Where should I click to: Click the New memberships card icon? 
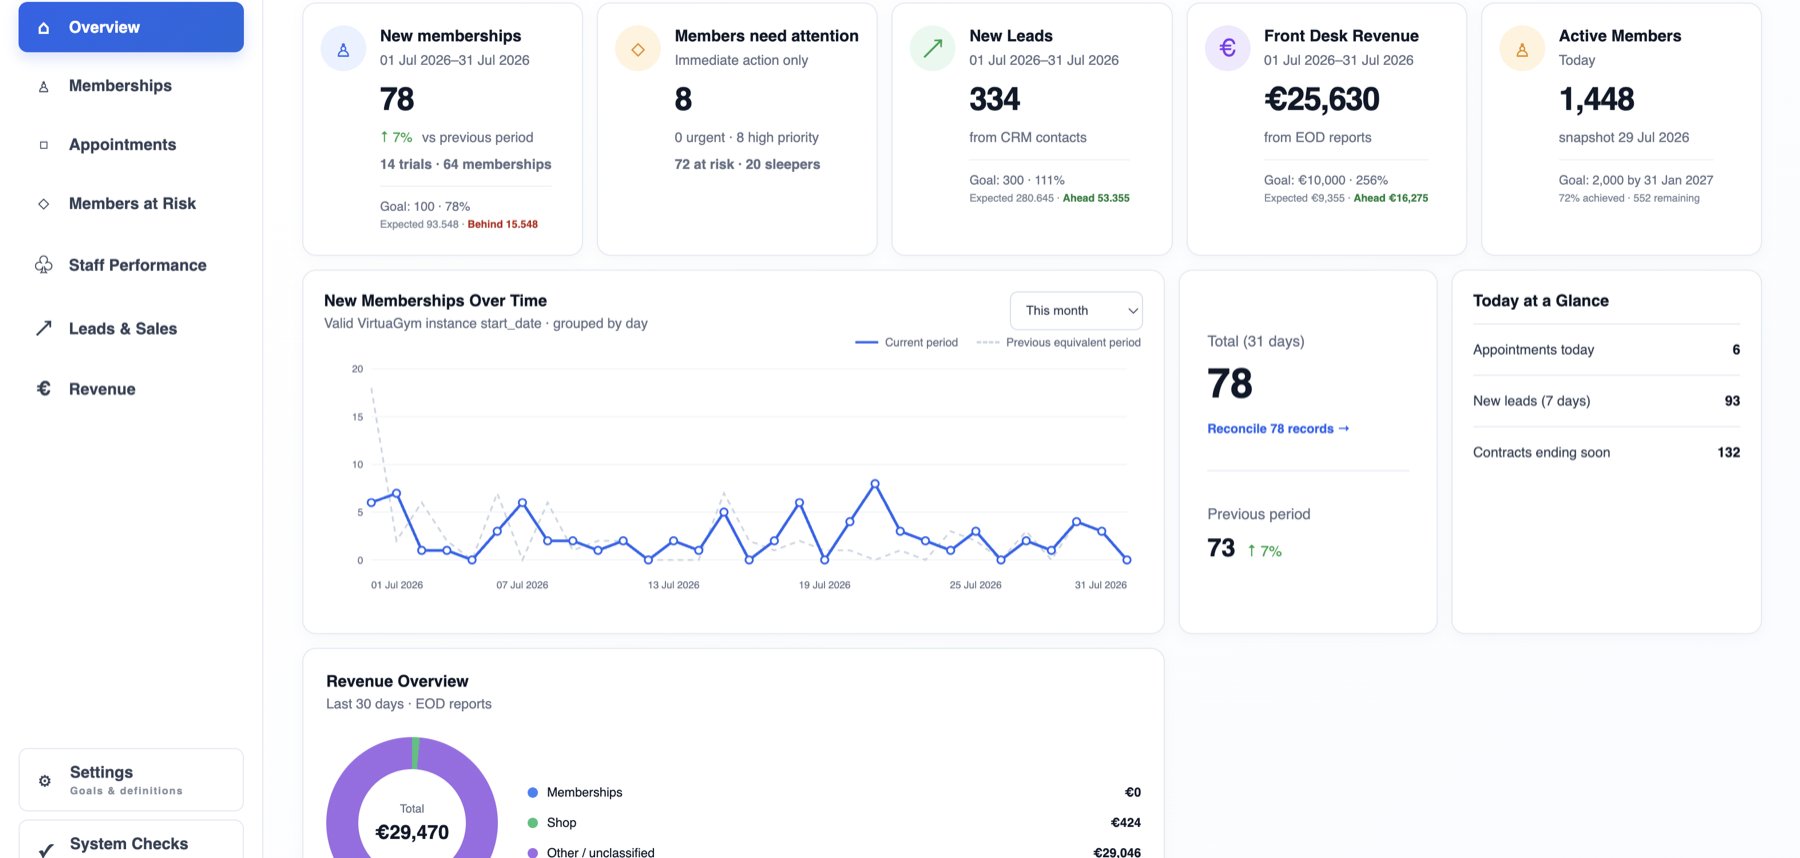(x=343, y=49)
